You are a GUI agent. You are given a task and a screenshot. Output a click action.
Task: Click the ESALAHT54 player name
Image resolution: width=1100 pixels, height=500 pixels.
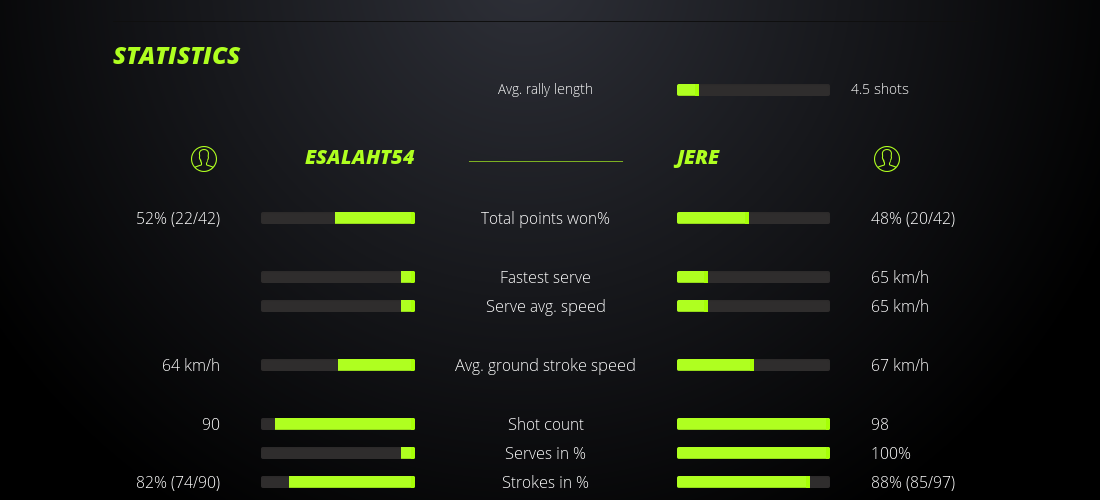[359, 158]
